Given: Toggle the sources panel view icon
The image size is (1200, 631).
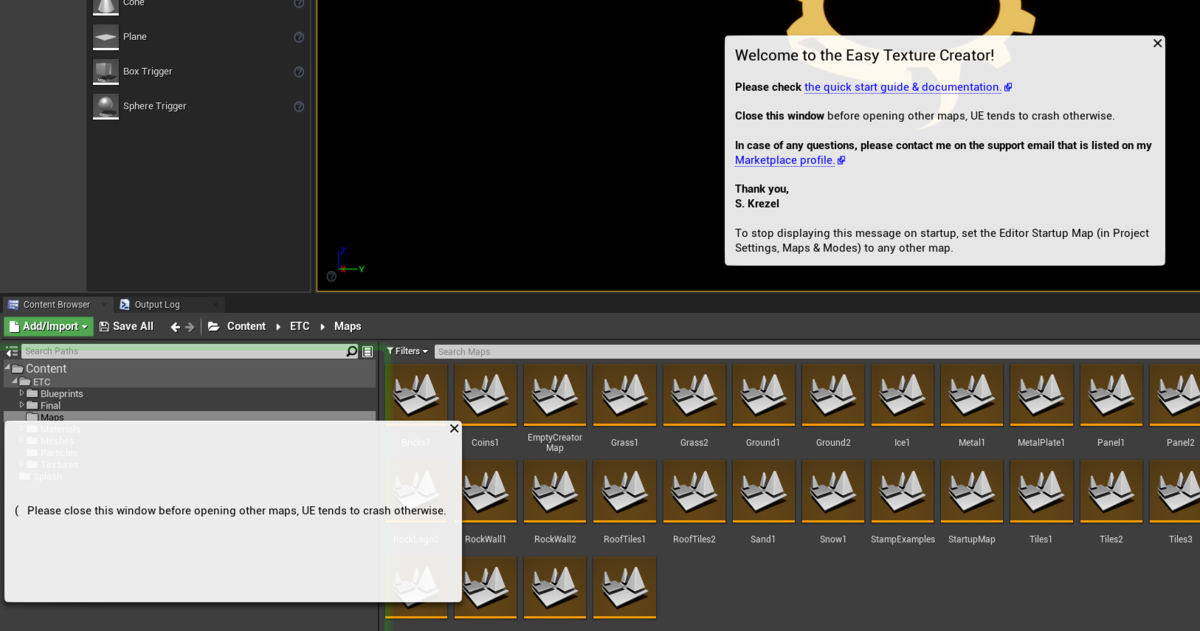Looking at the screenshot, I should 12,351.
